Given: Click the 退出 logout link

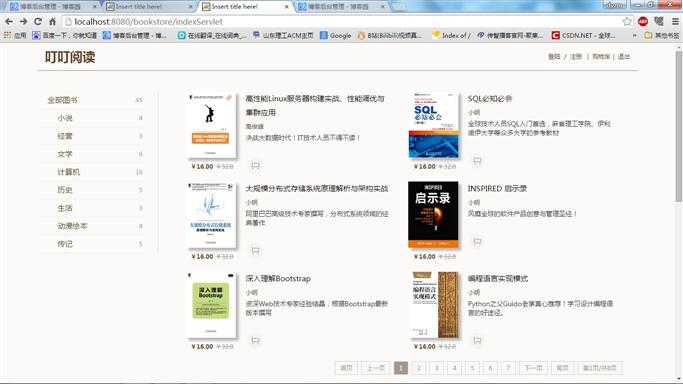Looking at the screenshot, I should click(x=624, y=57).
